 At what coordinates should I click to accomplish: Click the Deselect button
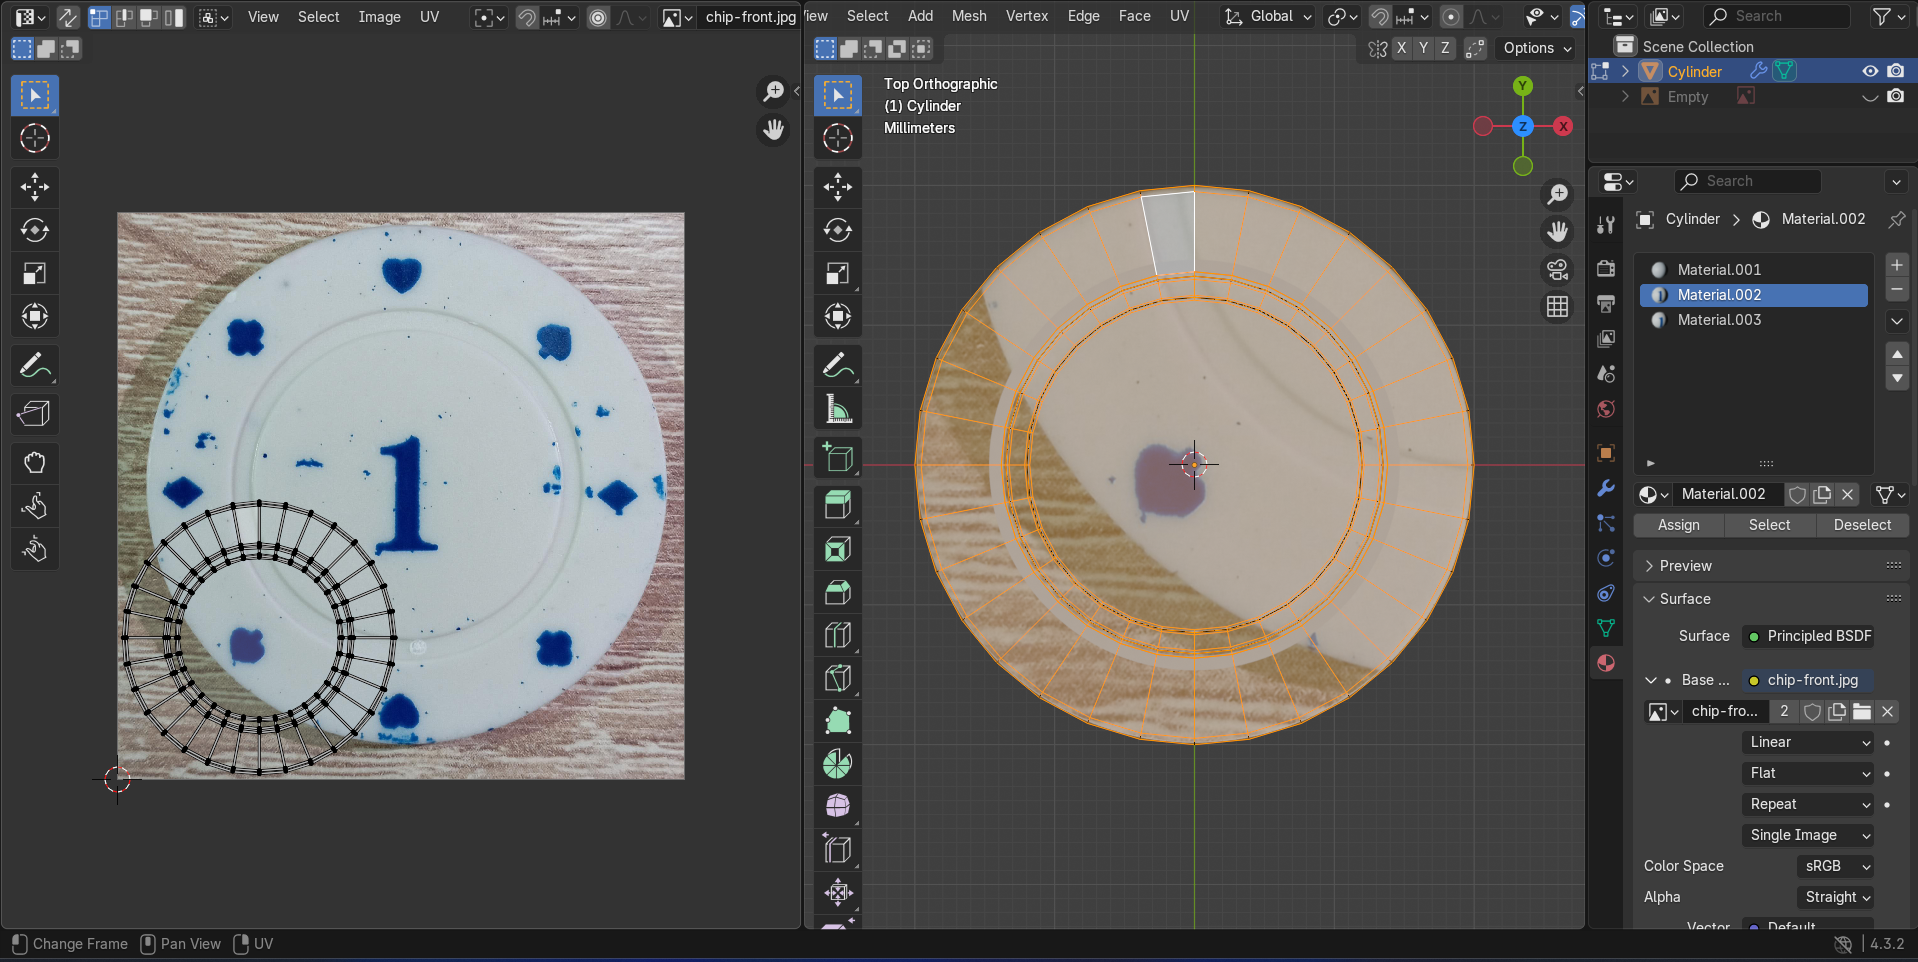(1861, 525)
